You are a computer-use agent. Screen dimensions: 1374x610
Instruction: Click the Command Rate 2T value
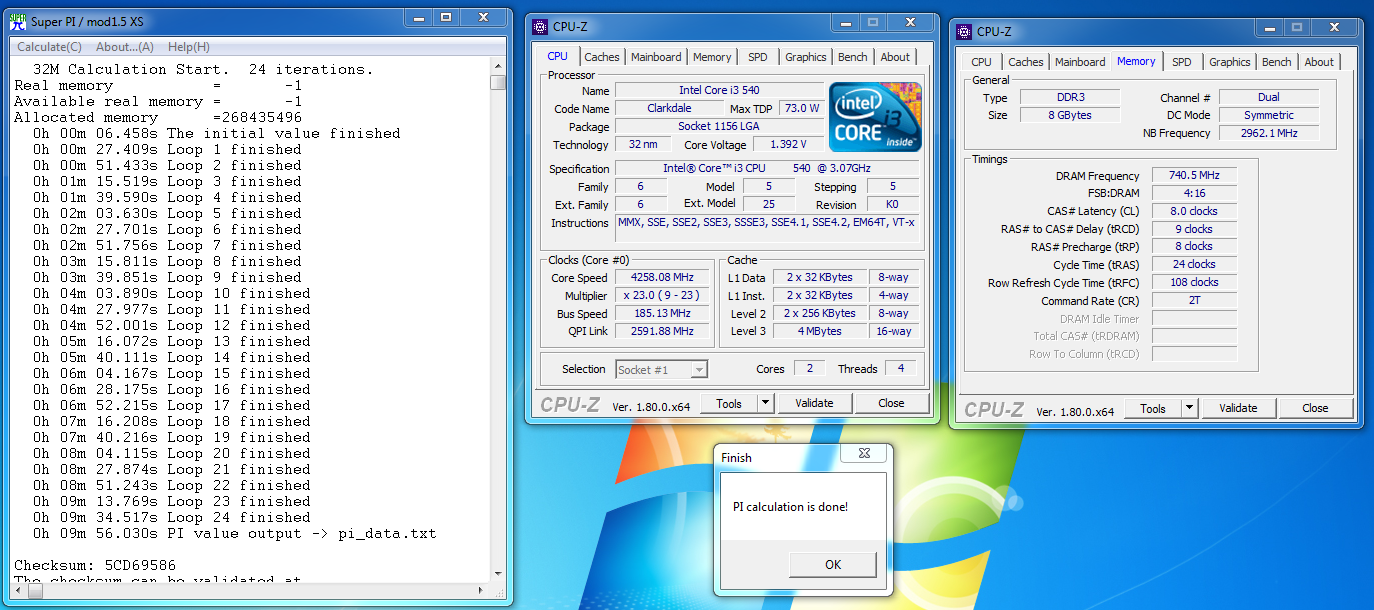[x=1194, y=300]
